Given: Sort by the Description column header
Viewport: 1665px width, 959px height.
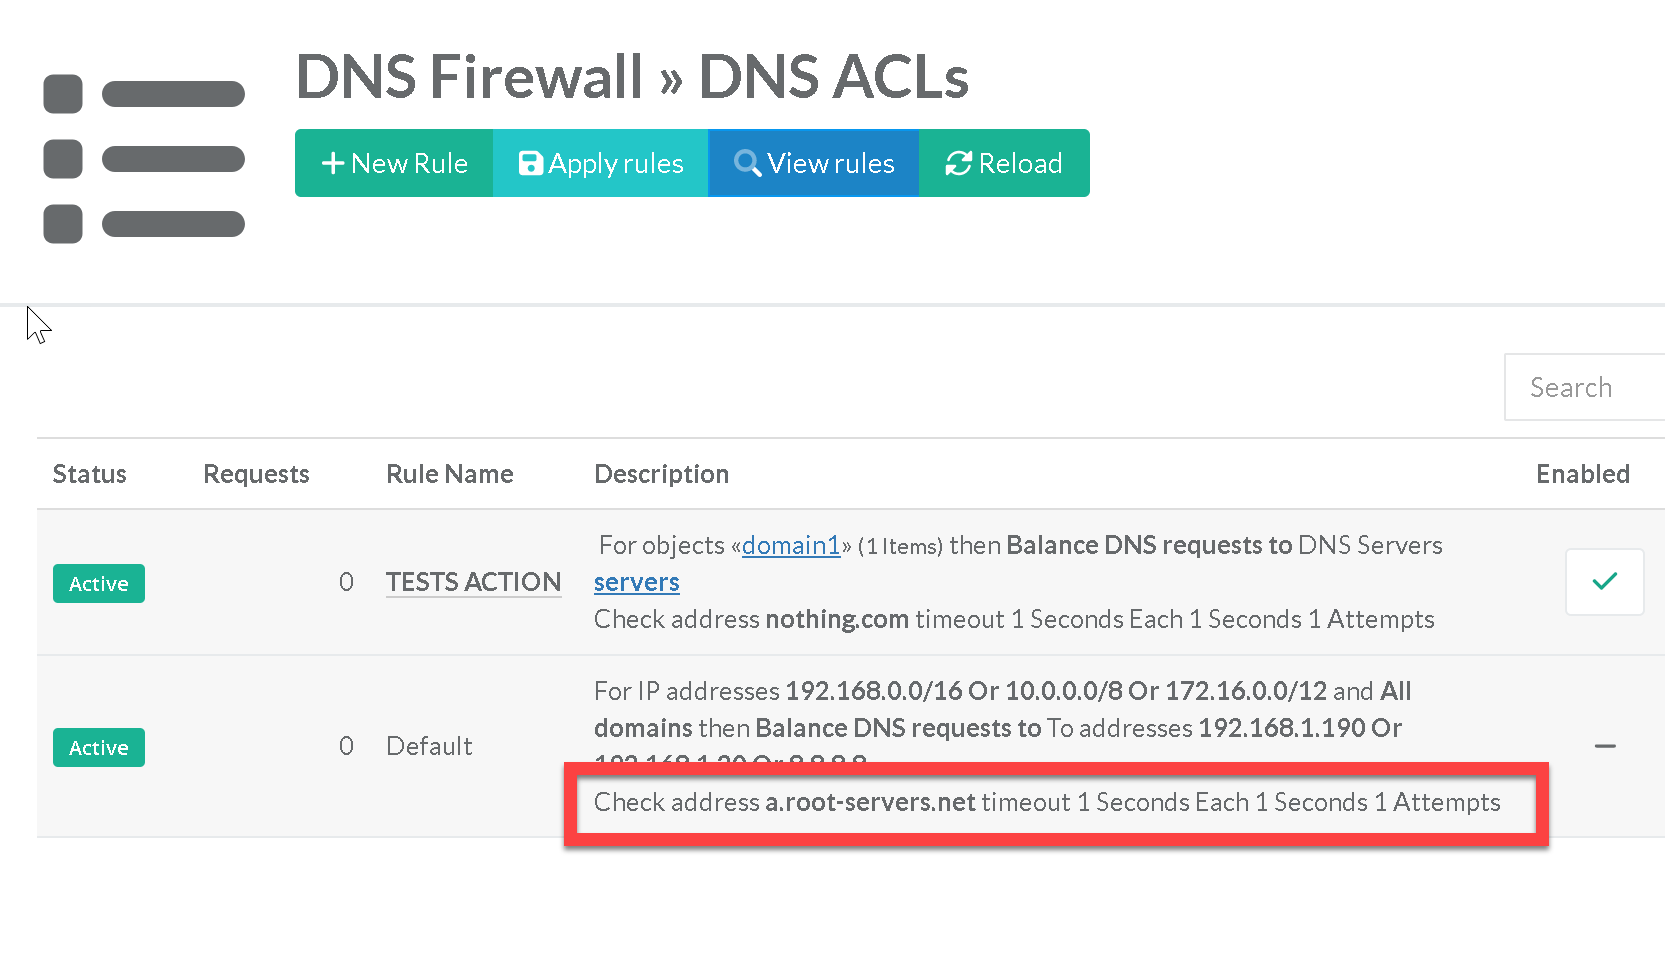Looking at the screenshot, I should click(661, 474).
